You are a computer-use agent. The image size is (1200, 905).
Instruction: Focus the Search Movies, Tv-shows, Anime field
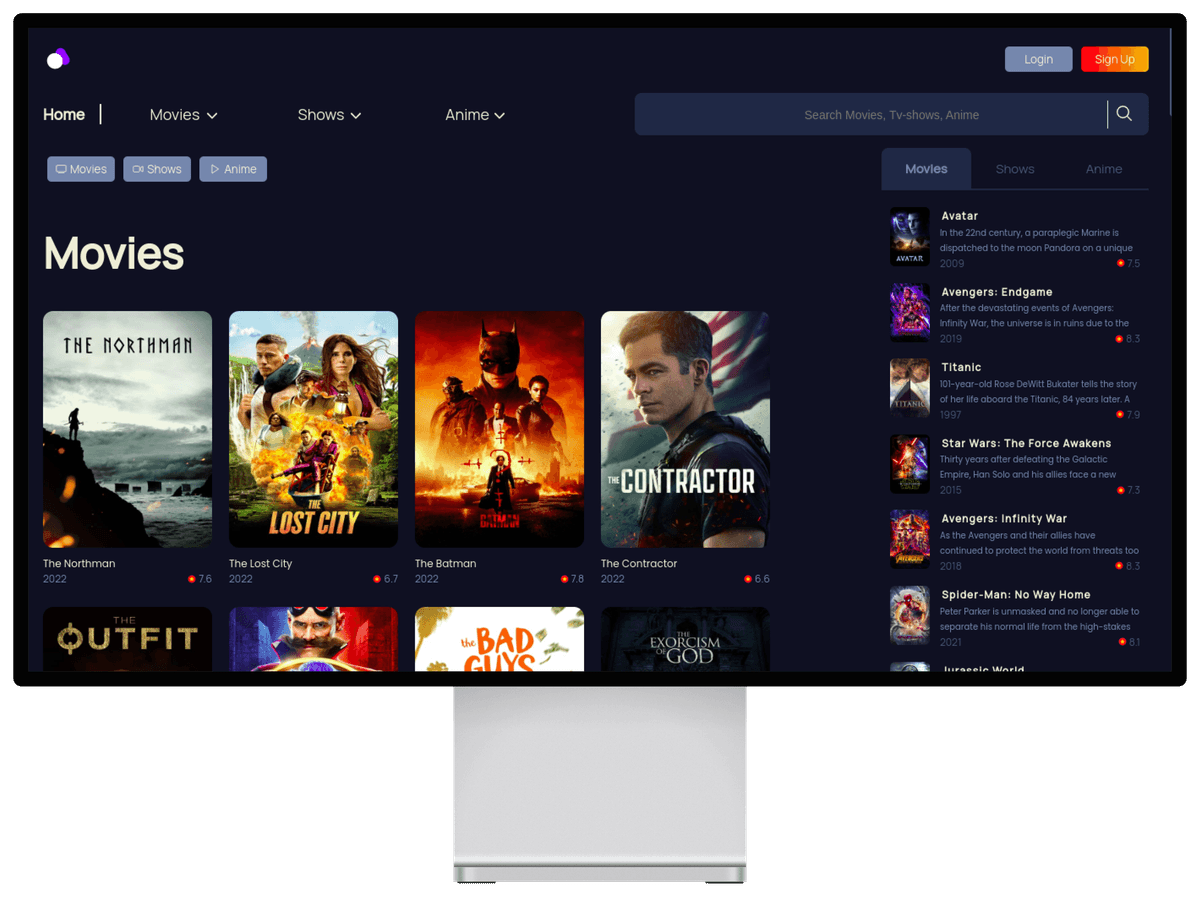[x=891, y=115]
